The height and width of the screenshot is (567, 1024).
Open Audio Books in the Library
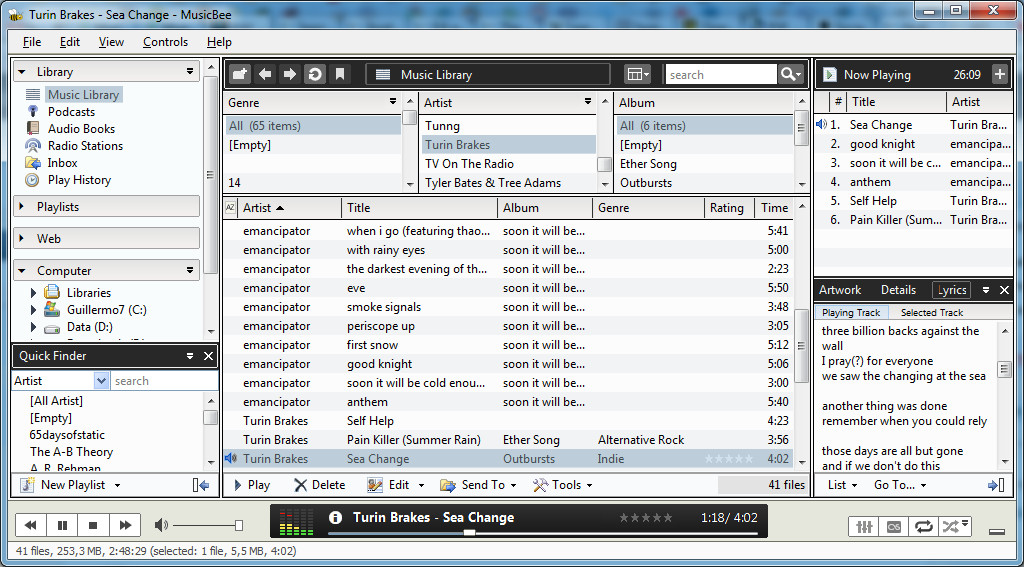[x=81, y=129]
